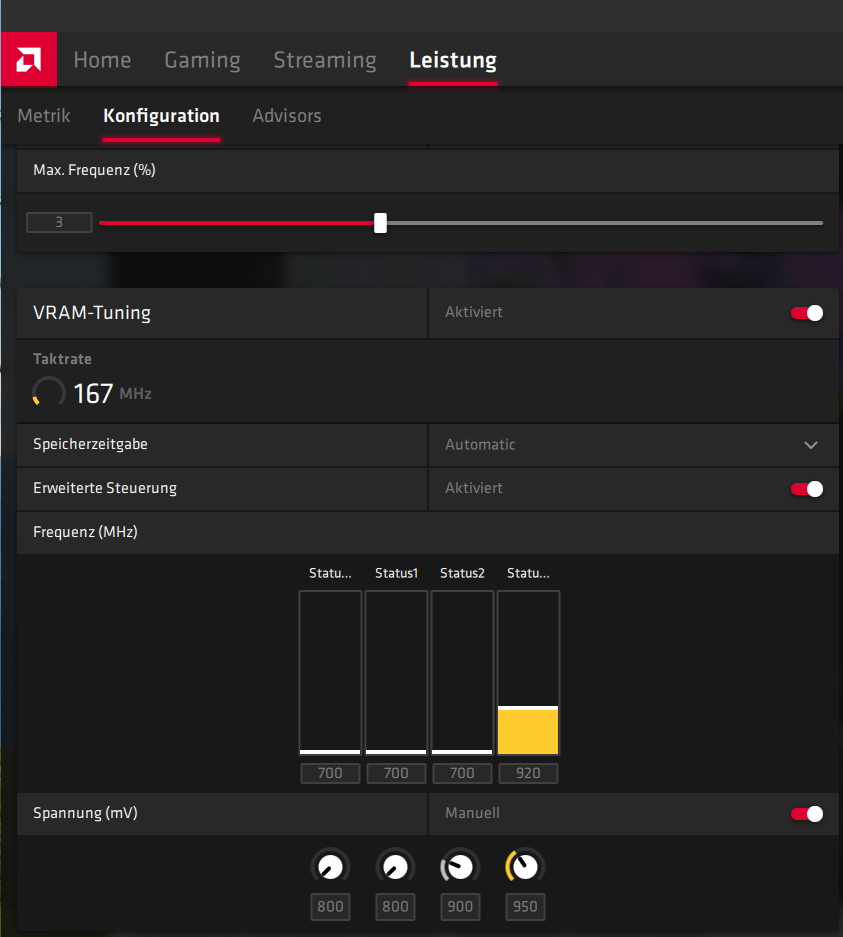Click the Status1 700 frequency field
Image resolution: width=843 pixels, height=937 pixels.
(396, 773)
